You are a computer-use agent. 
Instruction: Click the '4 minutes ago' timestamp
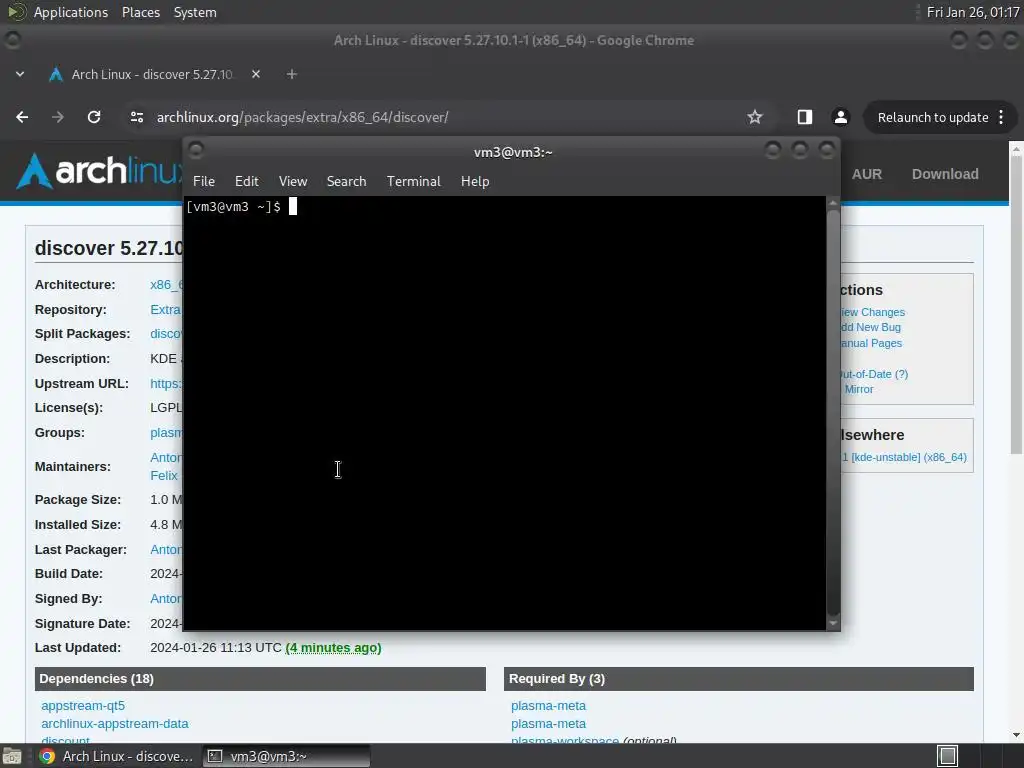coord(333,648)
